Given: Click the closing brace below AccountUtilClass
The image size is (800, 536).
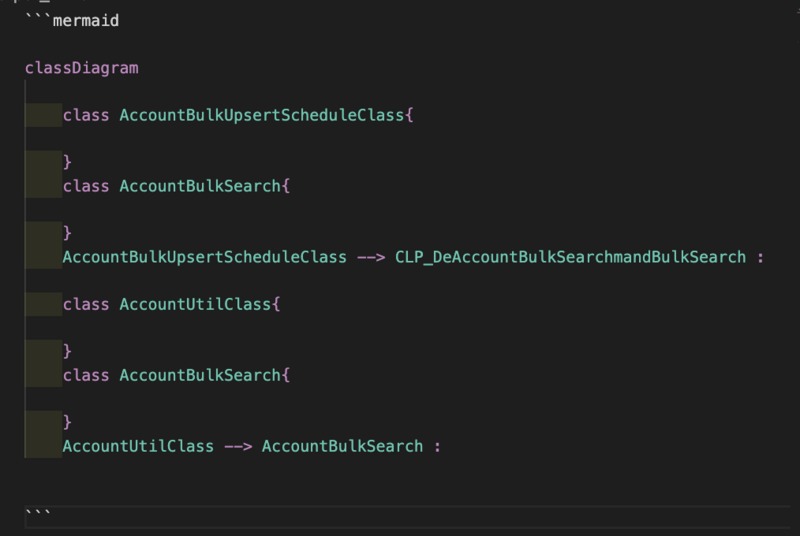Looking at the screenshot, I should coord(67,351).
